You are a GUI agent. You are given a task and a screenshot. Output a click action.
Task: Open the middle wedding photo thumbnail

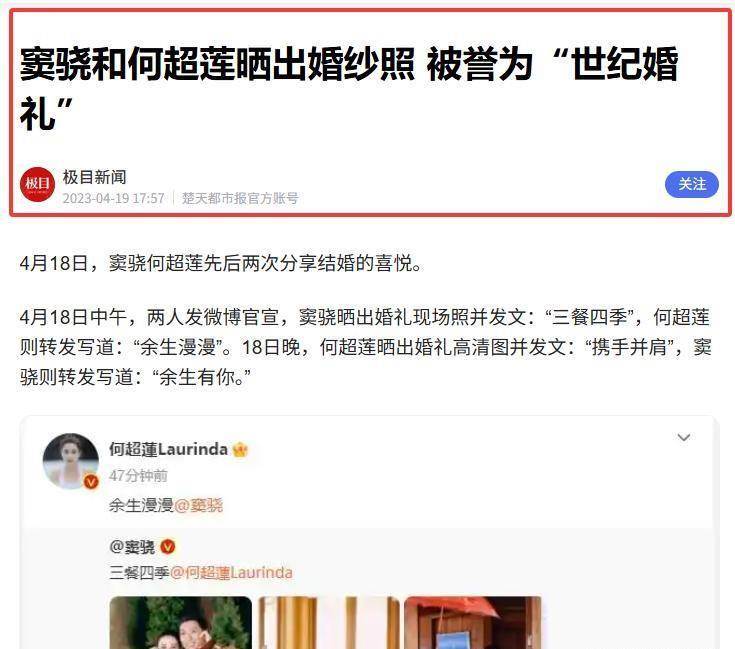click(x=329, y=622)
